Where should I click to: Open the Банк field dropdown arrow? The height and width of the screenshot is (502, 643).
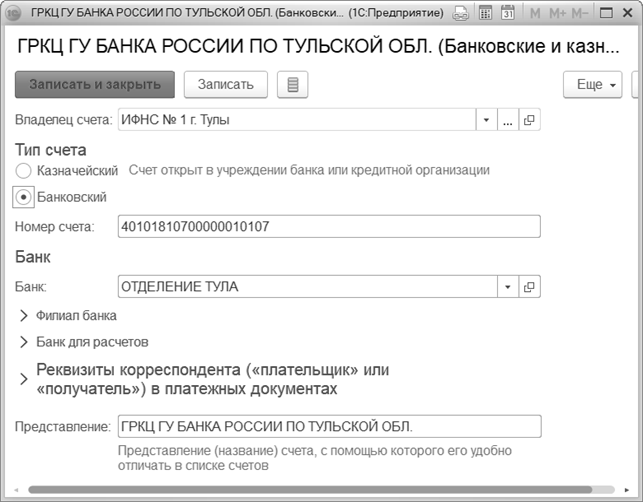pyautogui.click(x=508, y=286)
